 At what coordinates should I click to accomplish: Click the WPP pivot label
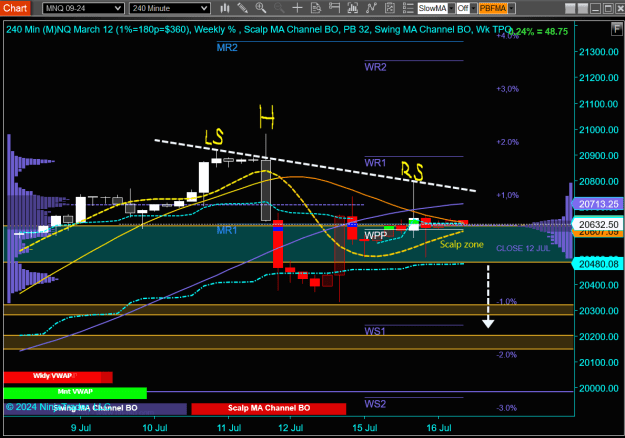click(x=375, y=236)
